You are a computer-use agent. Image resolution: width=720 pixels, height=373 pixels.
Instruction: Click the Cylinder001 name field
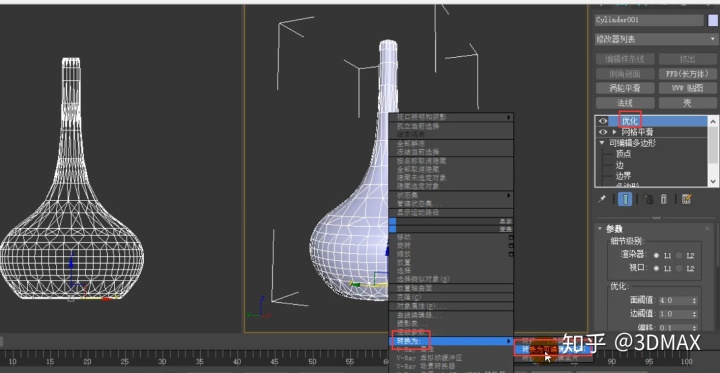tap(649, 20)
